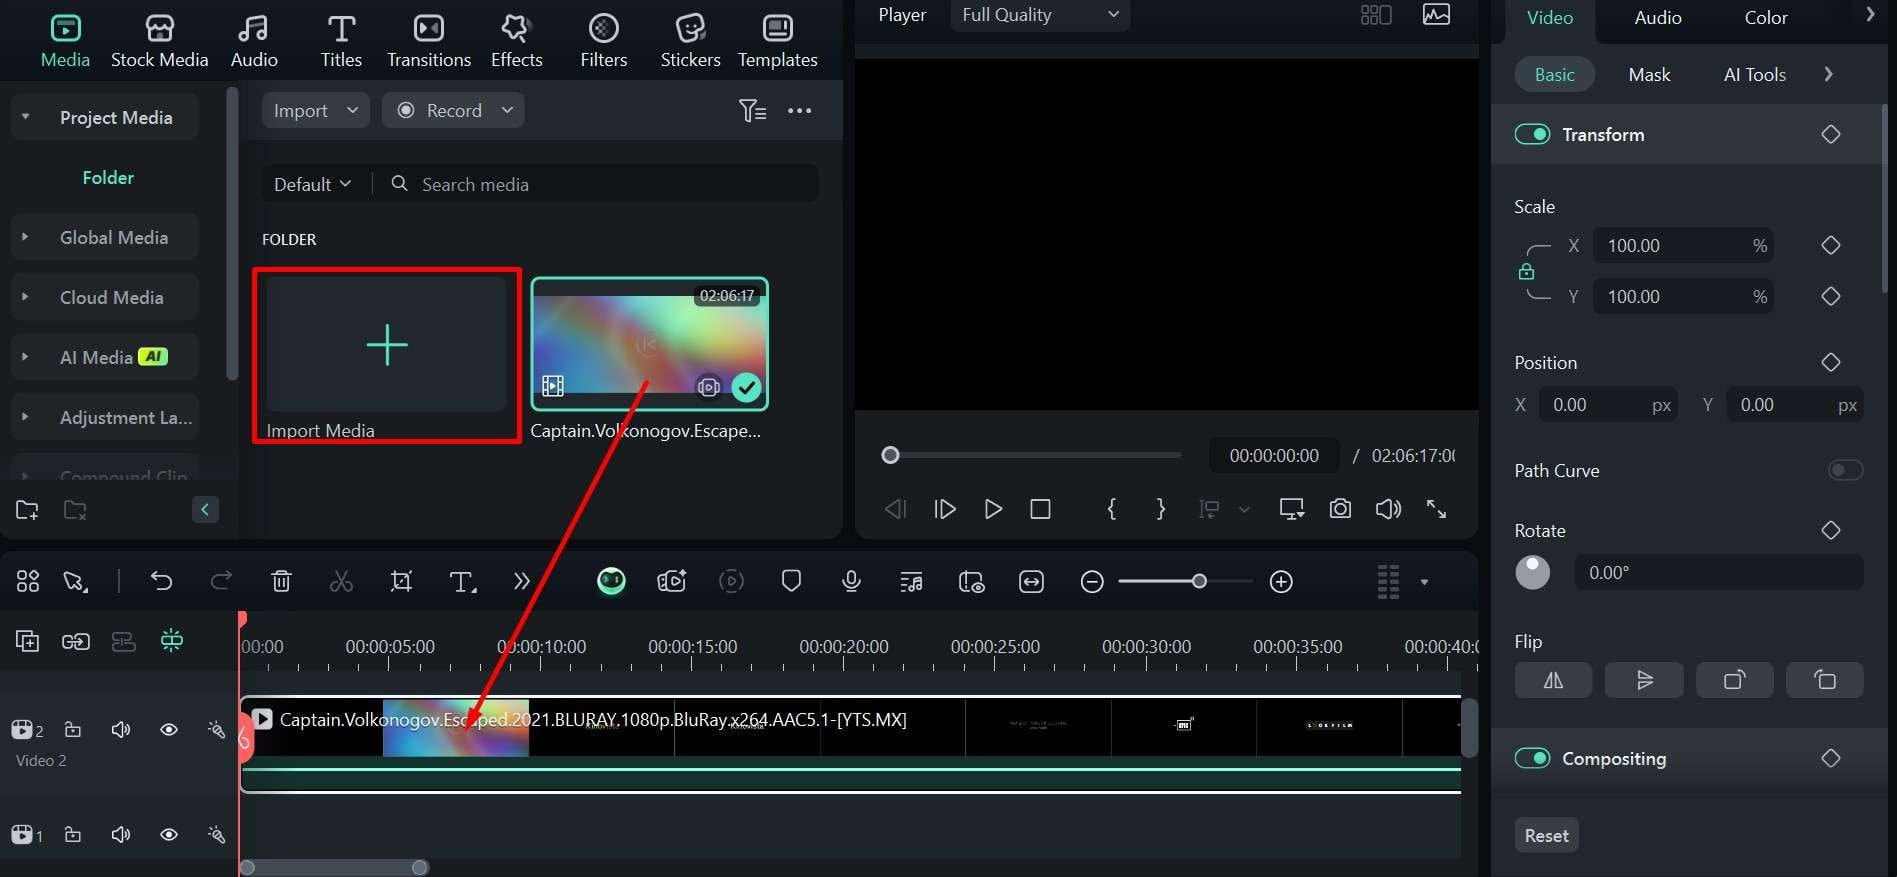
Task: Flip clip vertically
Action: [1644, 680]
